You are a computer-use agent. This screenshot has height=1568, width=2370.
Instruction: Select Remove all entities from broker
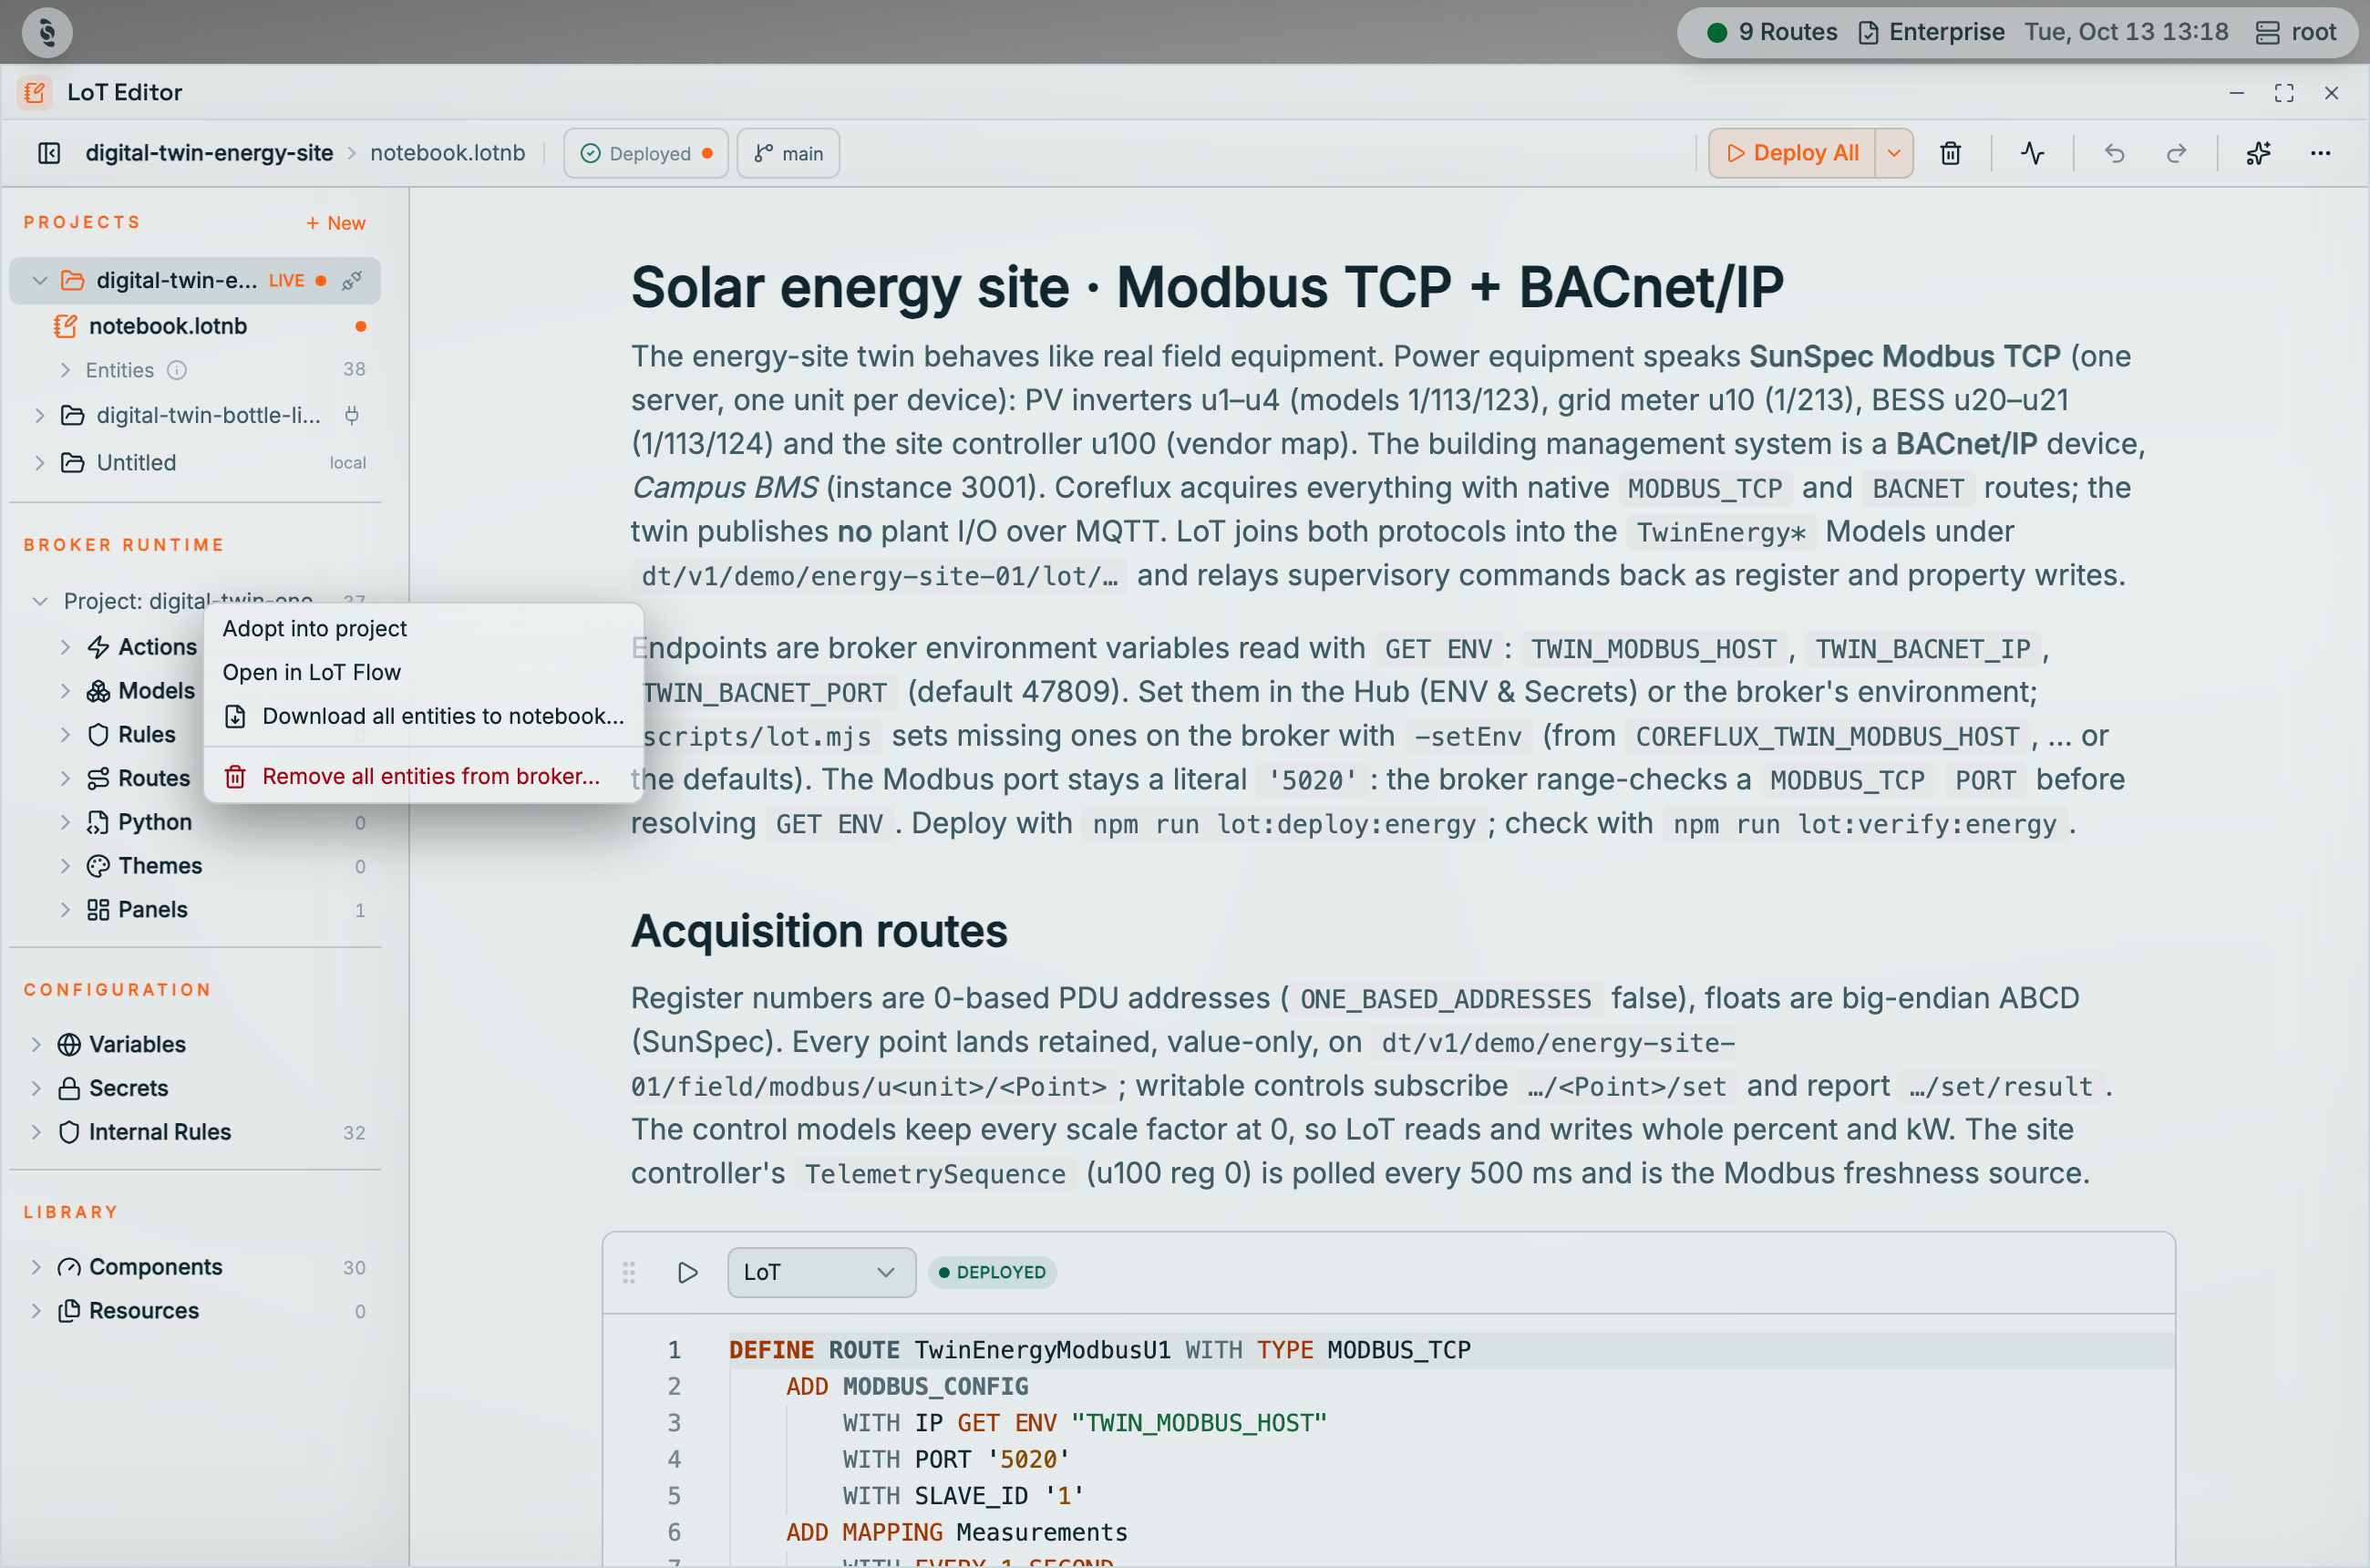pyautogui.click(x=423, y=776)
